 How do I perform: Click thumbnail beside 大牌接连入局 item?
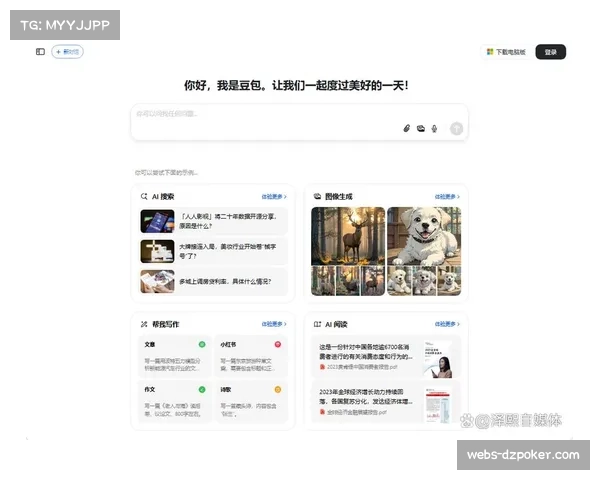(x=157, y=251)
